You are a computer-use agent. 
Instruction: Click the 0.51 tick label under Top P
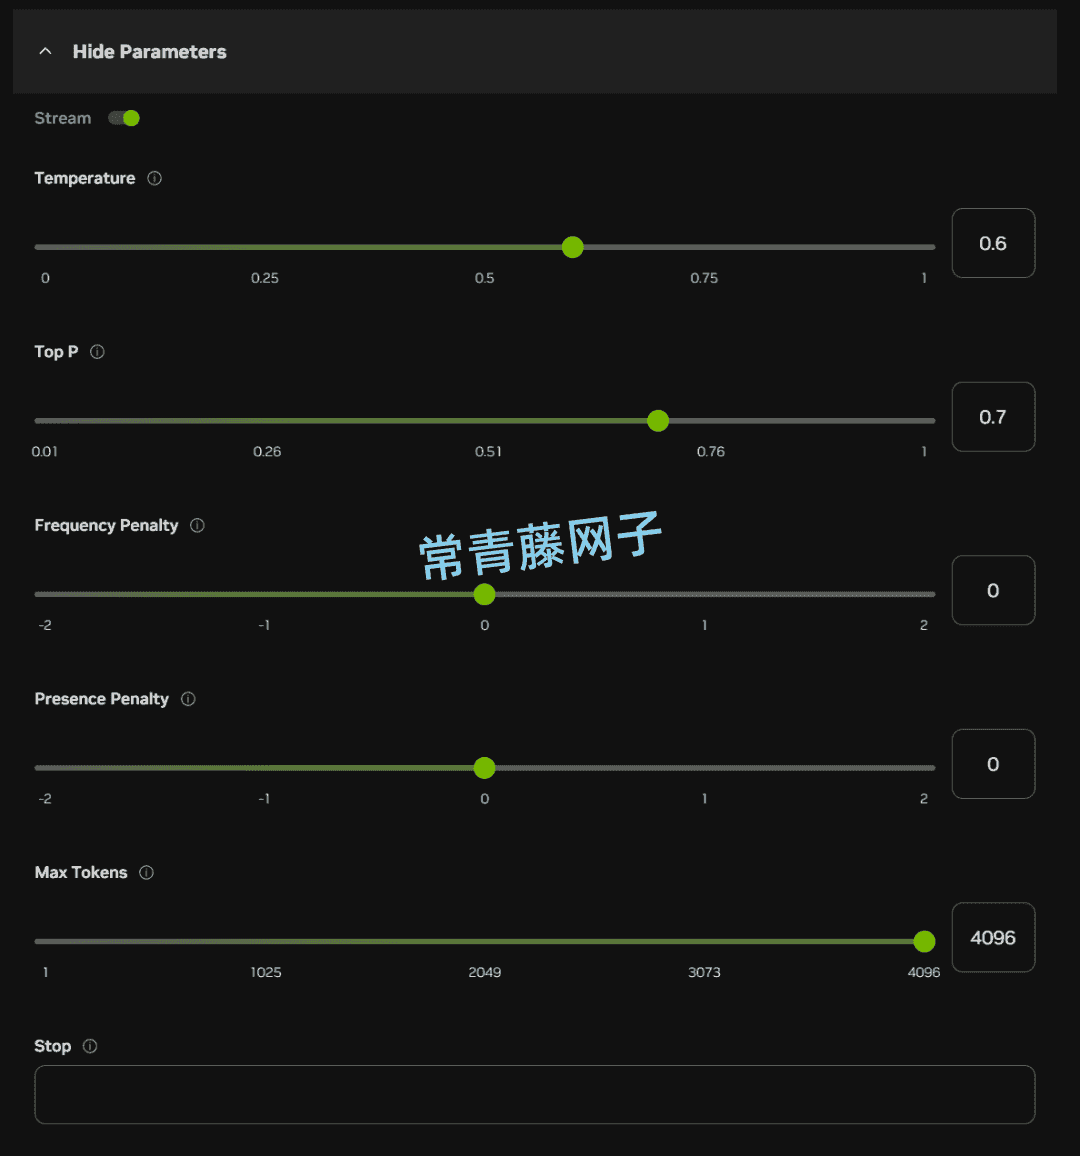click(x=488, y=451)
